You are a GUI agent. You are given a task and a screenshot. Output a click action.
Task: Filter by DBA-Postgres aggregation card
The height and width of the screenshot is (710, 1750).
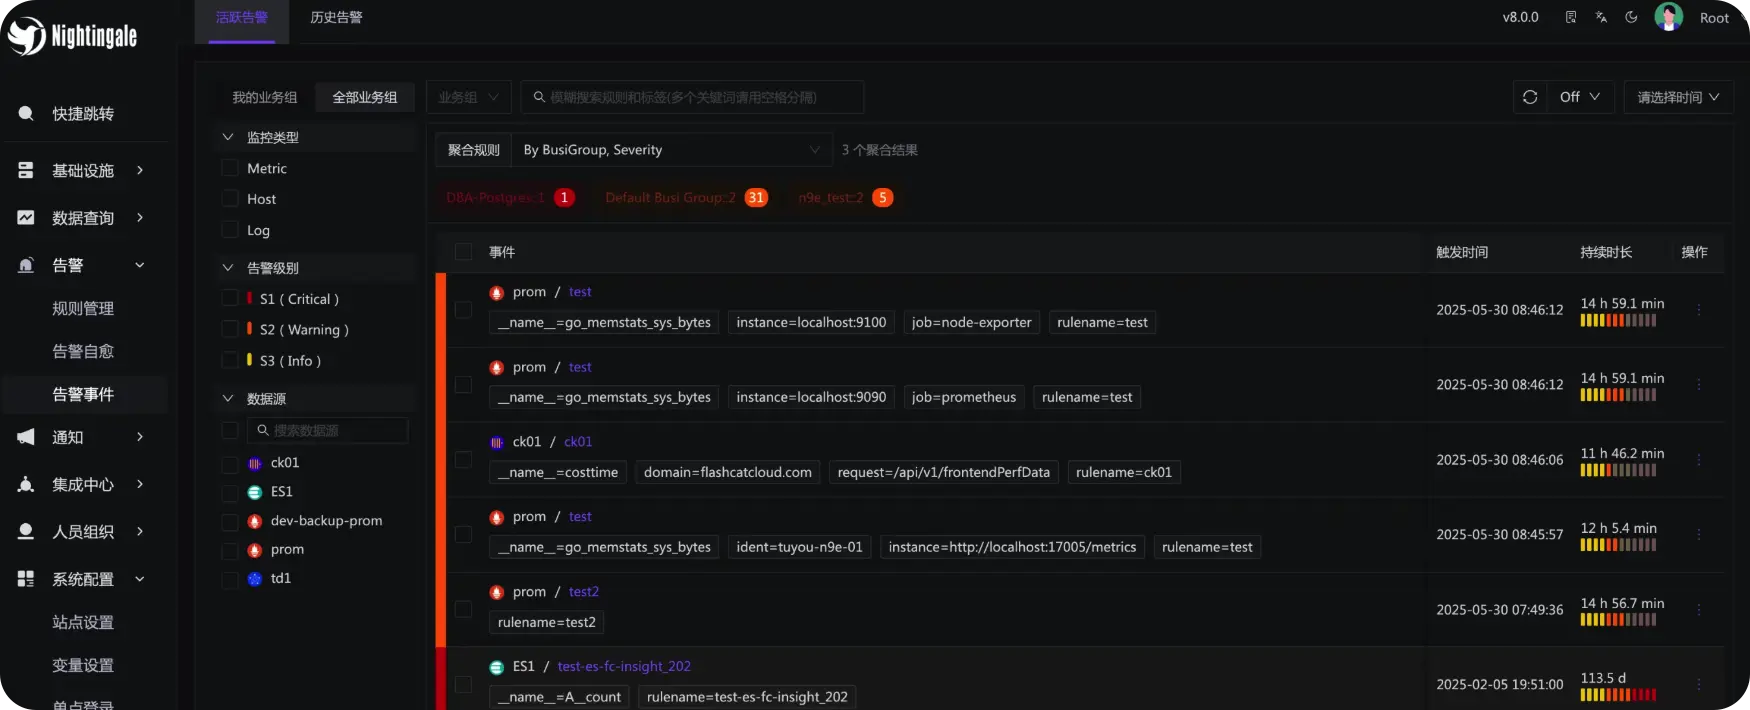pyautogui.click(x=510, y=198)
